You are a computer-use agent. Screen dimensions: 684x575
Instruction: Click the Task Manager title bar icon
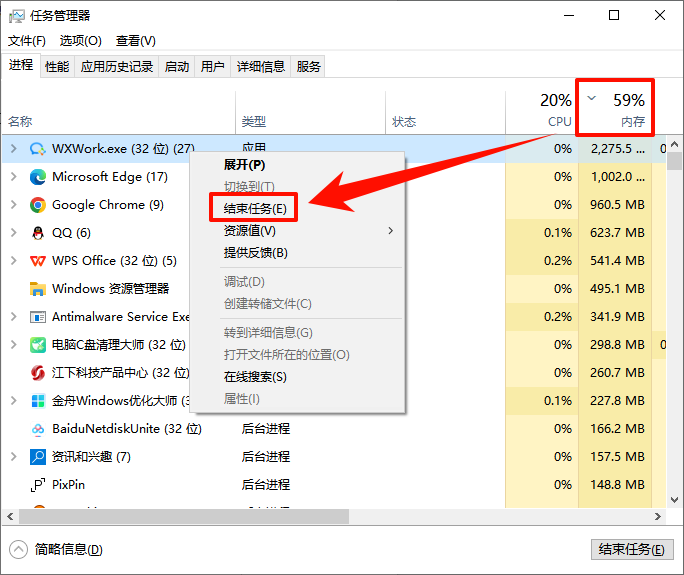coord(17,16)
